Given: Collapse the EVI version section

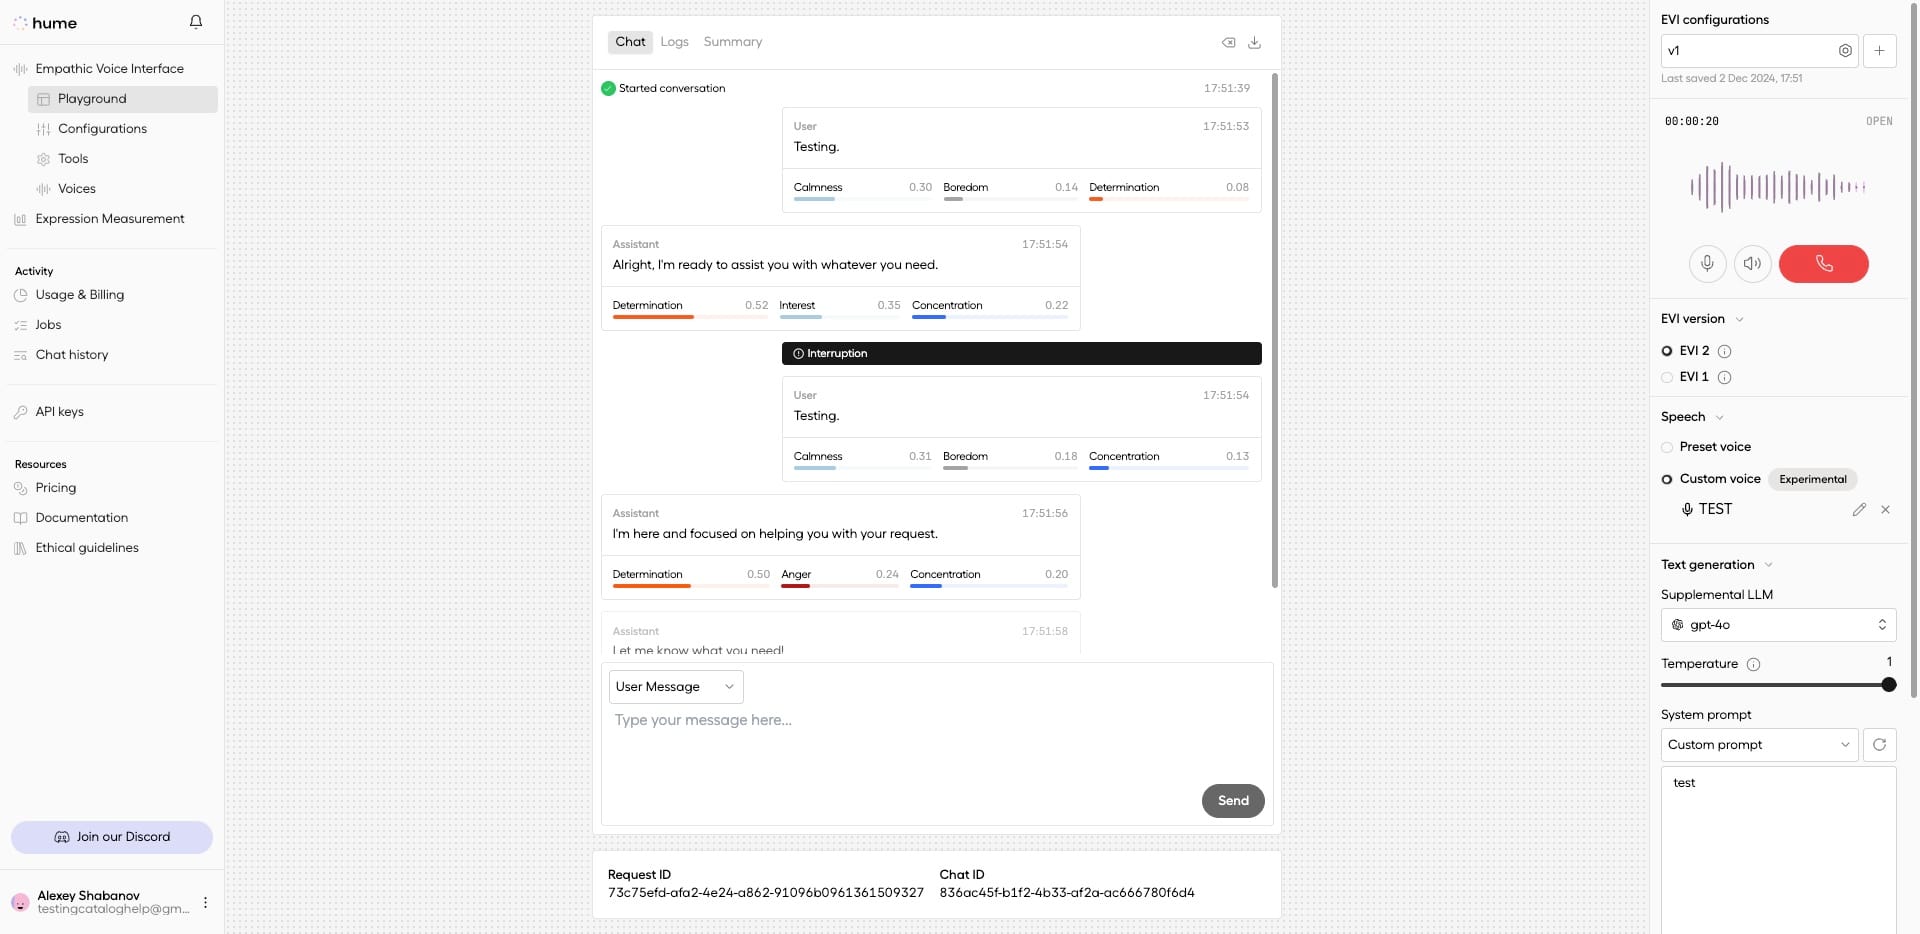Looking at the screenshot, I should (1739, 319).
